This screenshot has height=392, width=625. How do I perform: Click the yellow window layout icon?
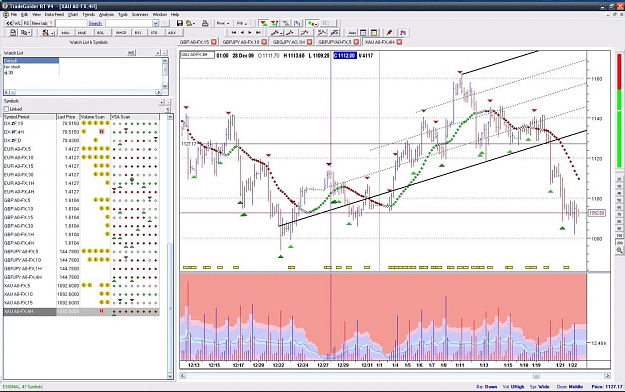pos(374,33)
